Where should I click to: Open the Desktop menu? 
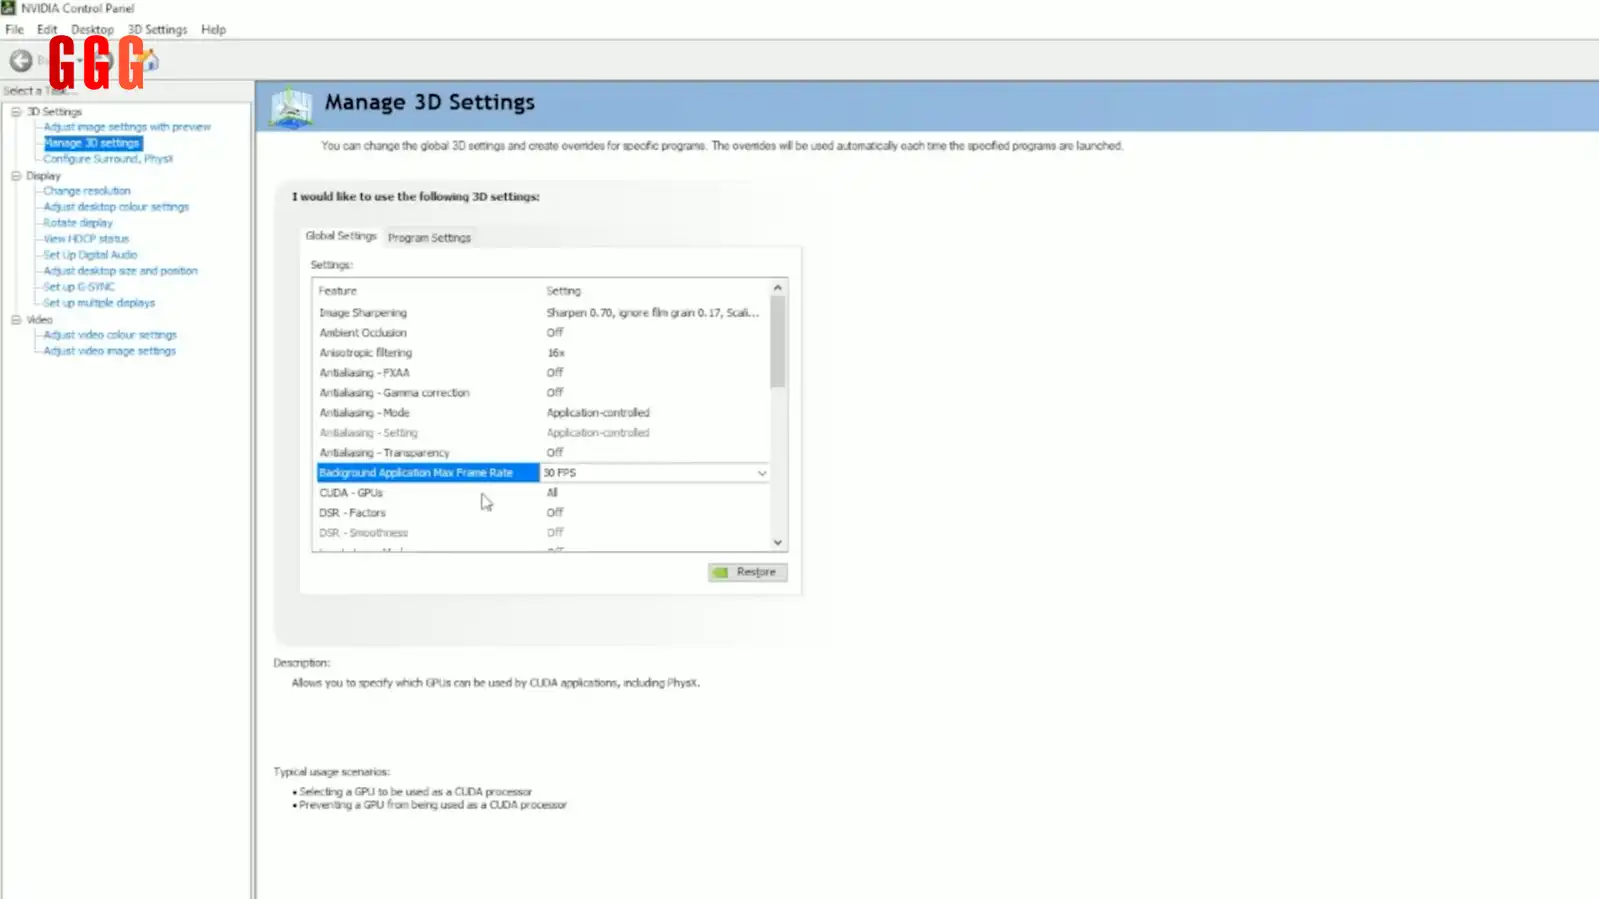point(92,30)
